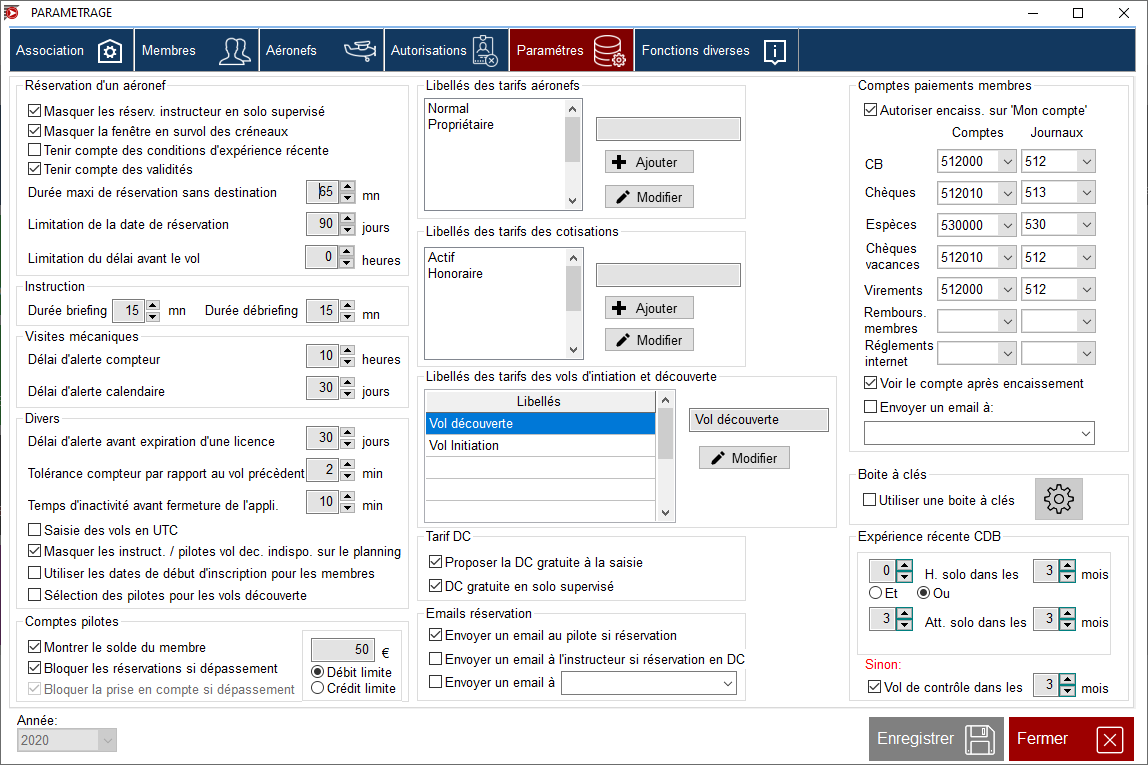Open the Autorisations tab

[x=447, y=51]
